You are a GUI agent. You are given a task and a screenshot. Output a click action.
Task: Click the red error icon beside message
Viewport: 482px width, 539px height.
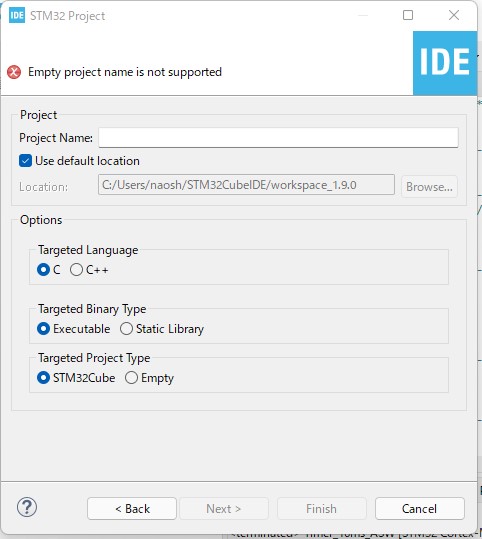[14, 72]
